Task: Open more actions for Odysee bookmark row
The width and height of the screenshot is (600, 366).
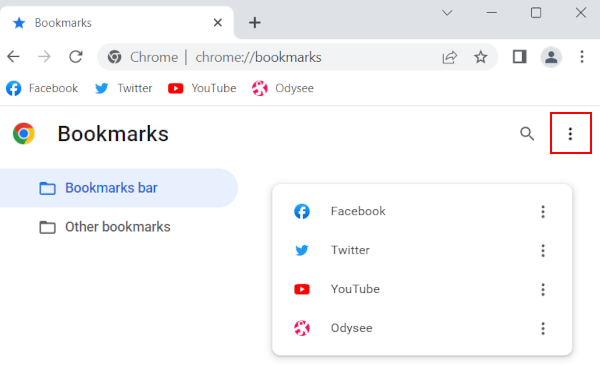Action: [x=543, y=328]
